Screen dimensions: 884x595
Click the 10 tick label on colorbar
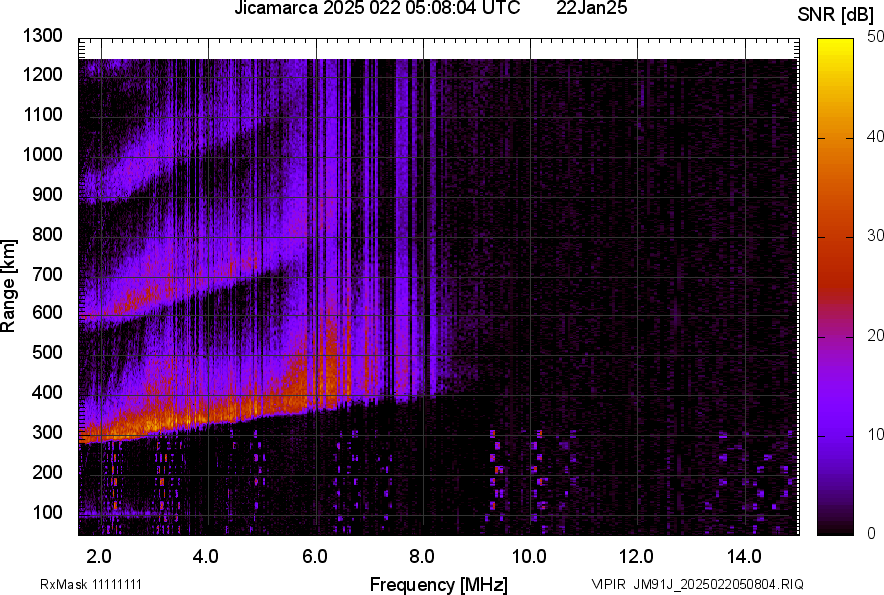pyautogui.click(x=875, y=435)
